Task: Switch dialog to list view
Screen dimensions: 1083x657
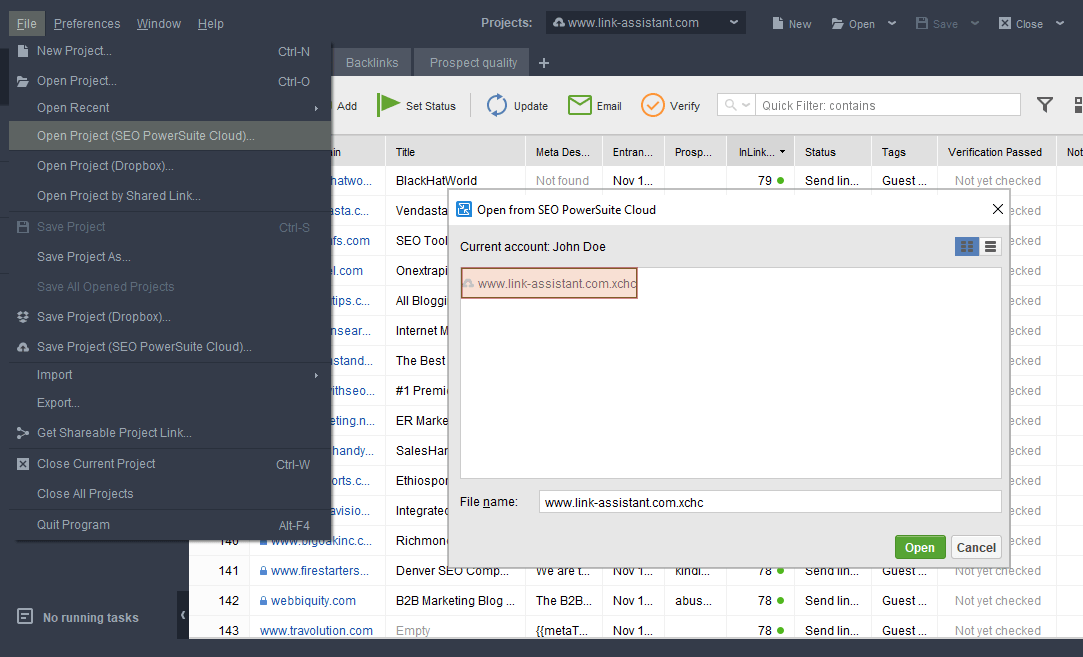Action: click(990, 247)
